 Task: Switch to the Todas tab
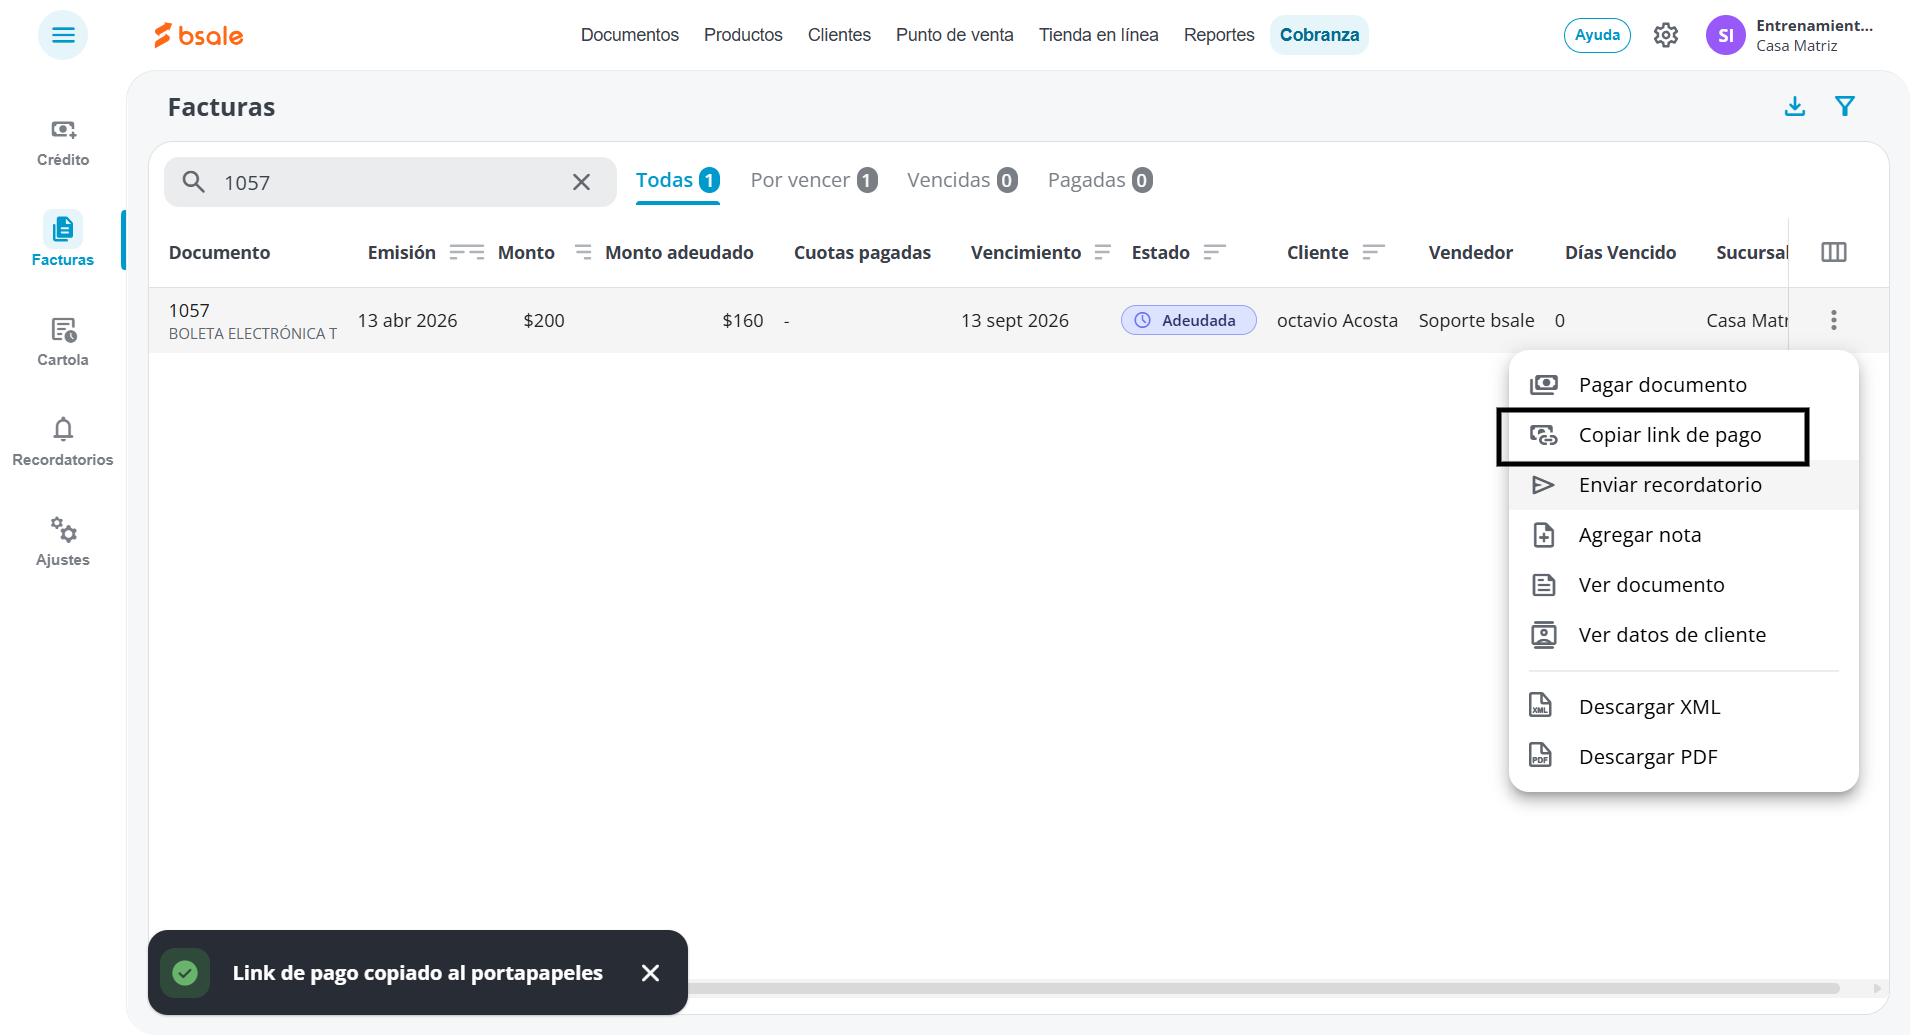coord(678,180)
